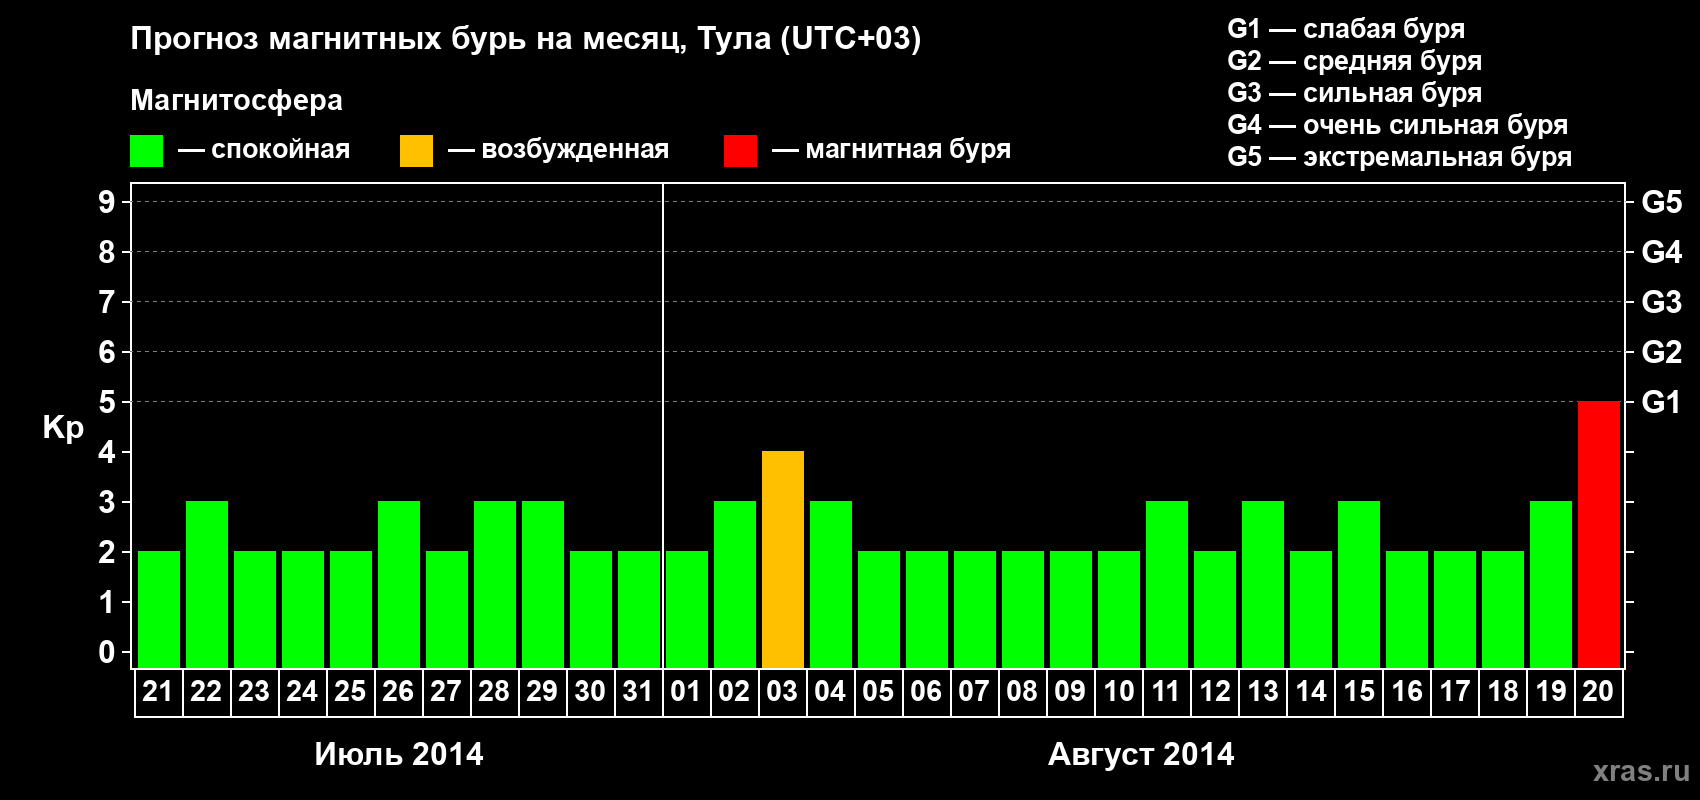Viewport: 1700px width, 800px height.
Task: Click the G5 right axis label
Action: pos(1662,202)
